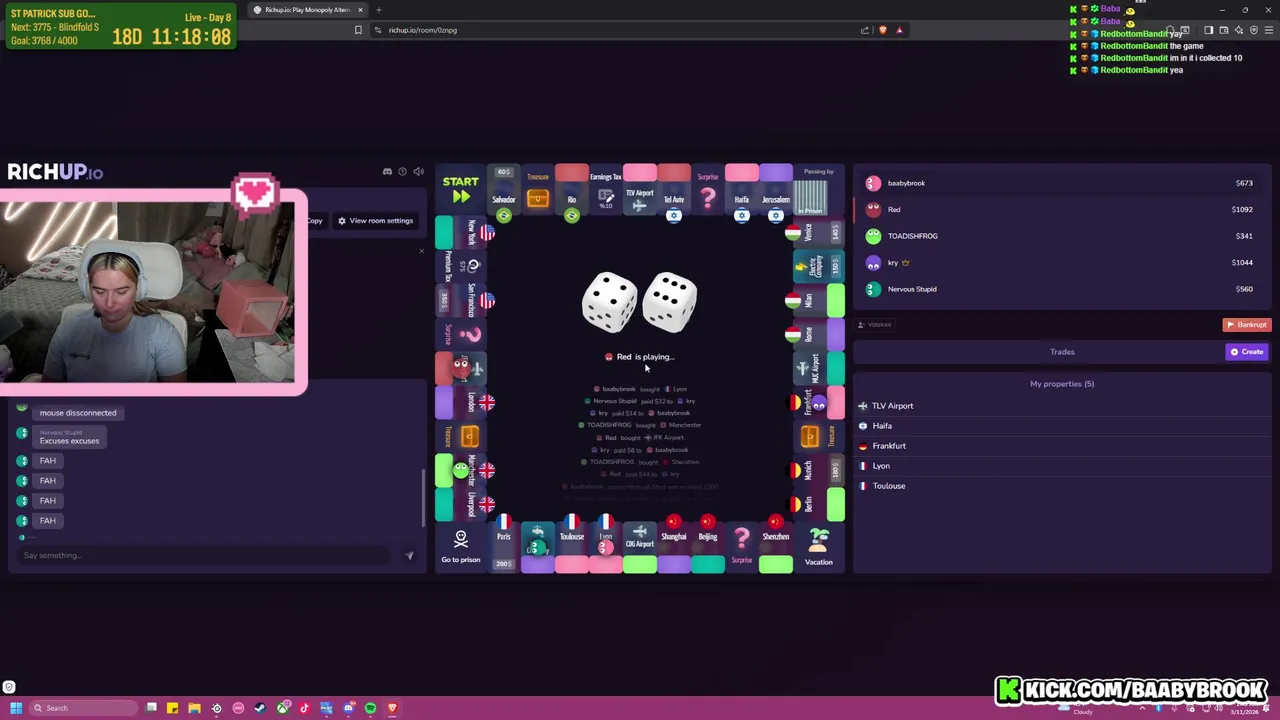Open the Windows Start menu
Viewport: 1280px width, 720px height.
[16, 708]
